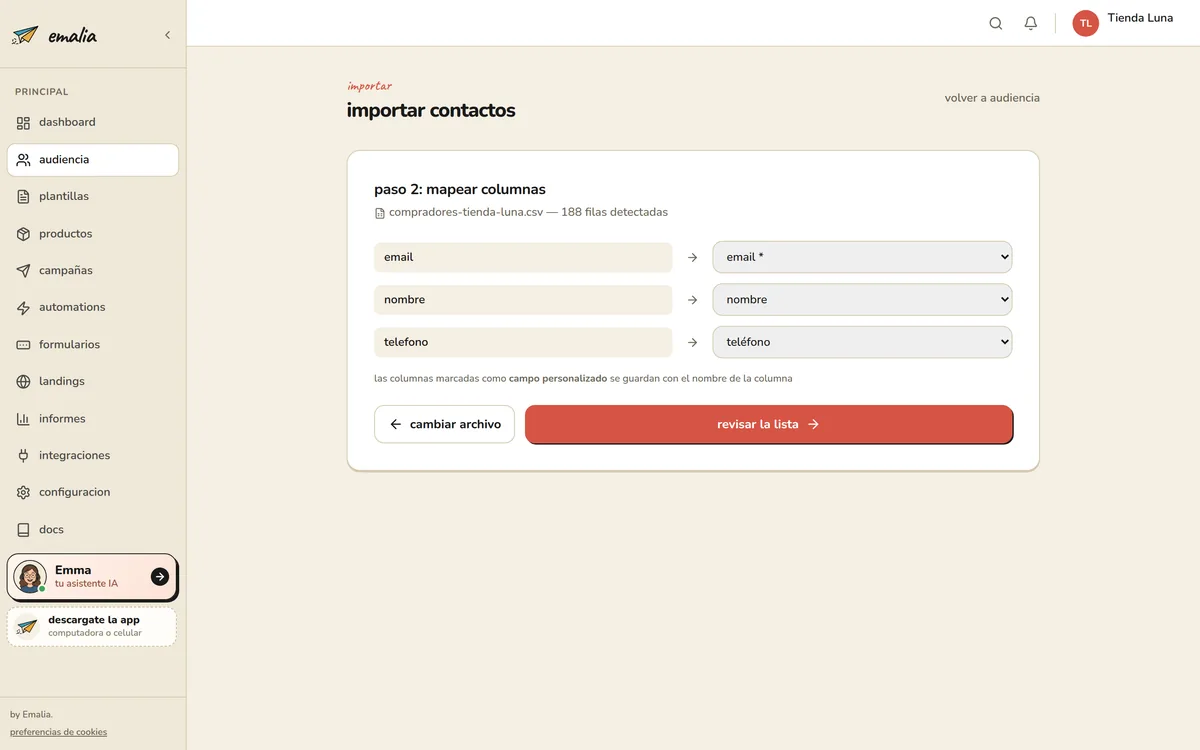
Task: Click the nombre source column field
Action: pos(523,300)
